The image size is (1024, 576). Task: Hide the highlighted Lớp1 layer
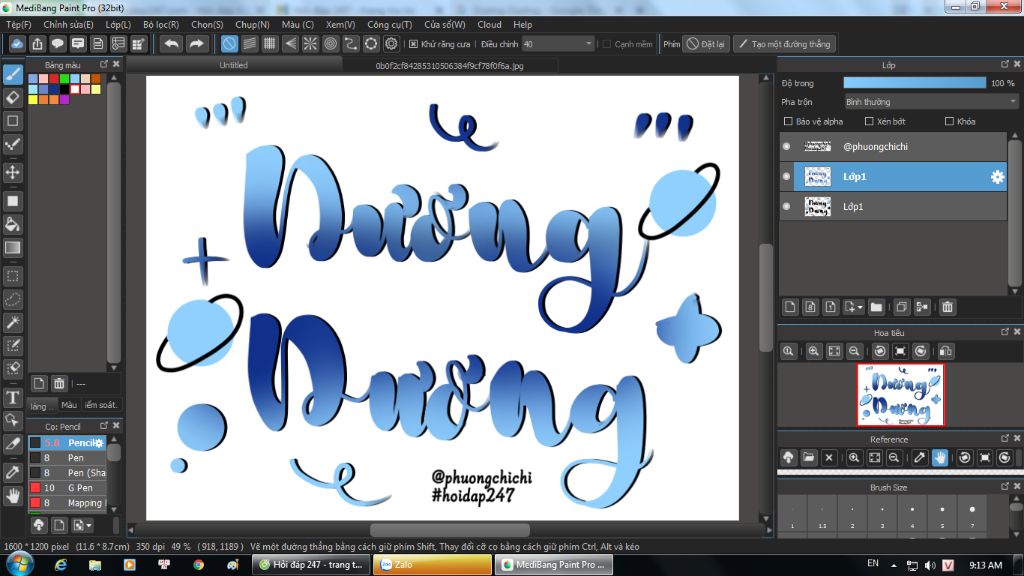coord(787,177)
